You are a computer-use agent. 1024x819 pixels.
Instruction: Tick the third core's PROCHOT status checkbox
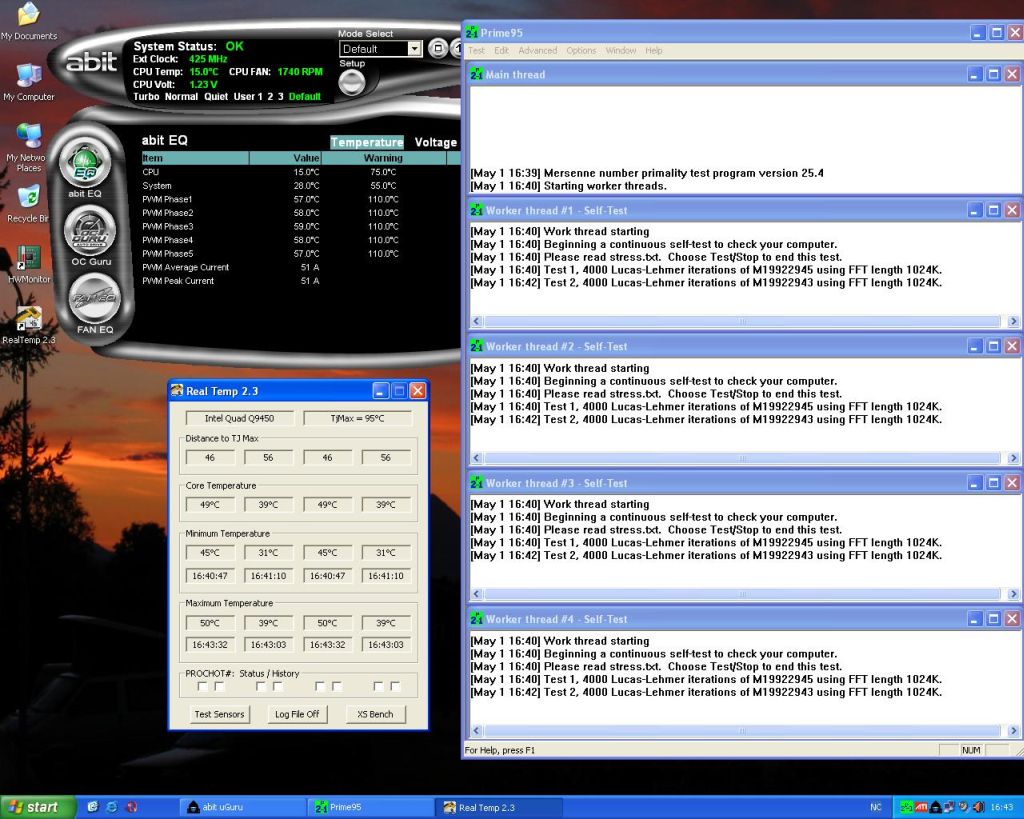[x=320, y=686]
